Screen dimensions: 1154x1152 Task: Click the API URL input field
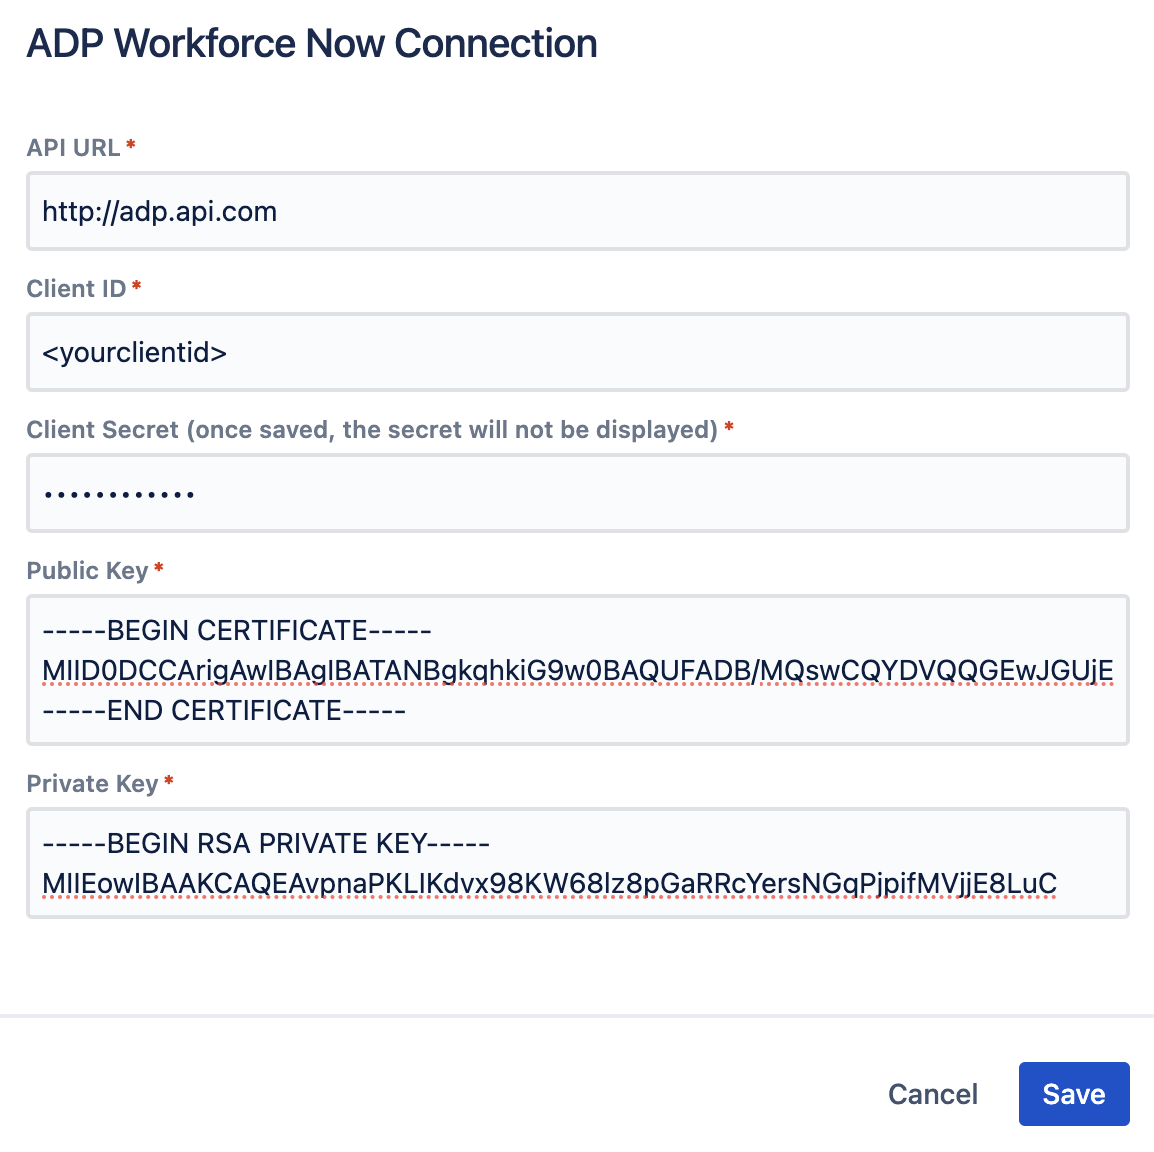pos(578,211)
